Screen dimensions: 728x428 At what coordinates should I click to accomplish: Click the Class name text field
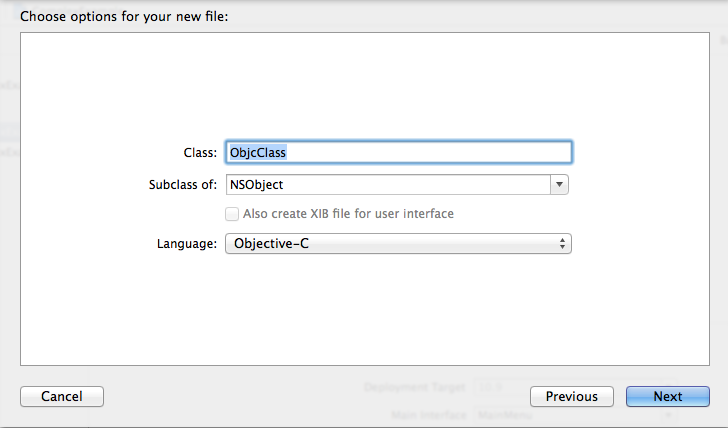(x=398, y=152)
